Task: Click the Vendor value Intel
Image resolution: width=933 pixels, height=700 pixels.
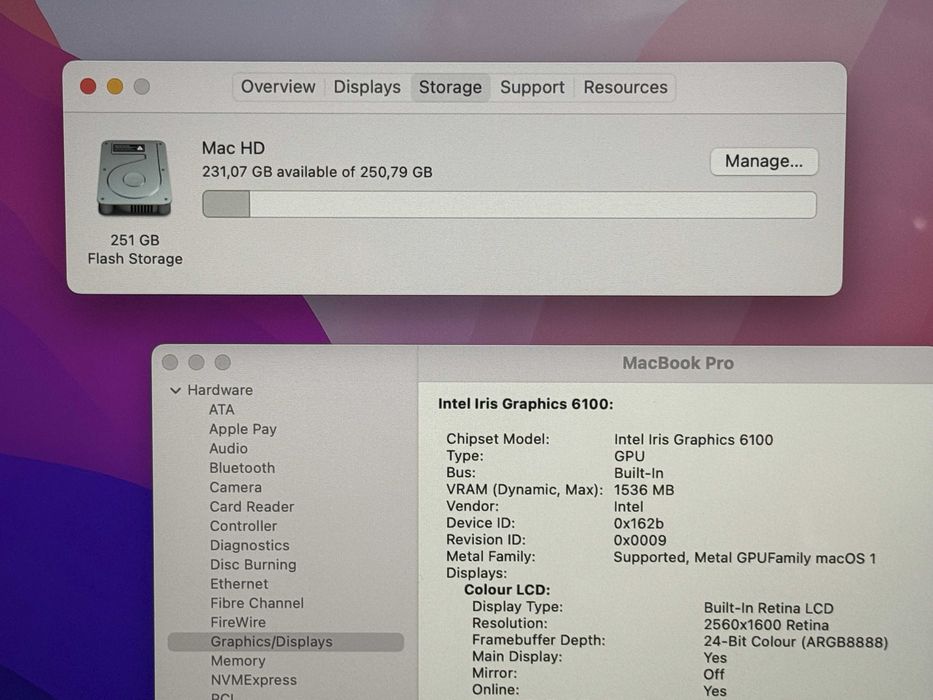Action: coord(628,507)
